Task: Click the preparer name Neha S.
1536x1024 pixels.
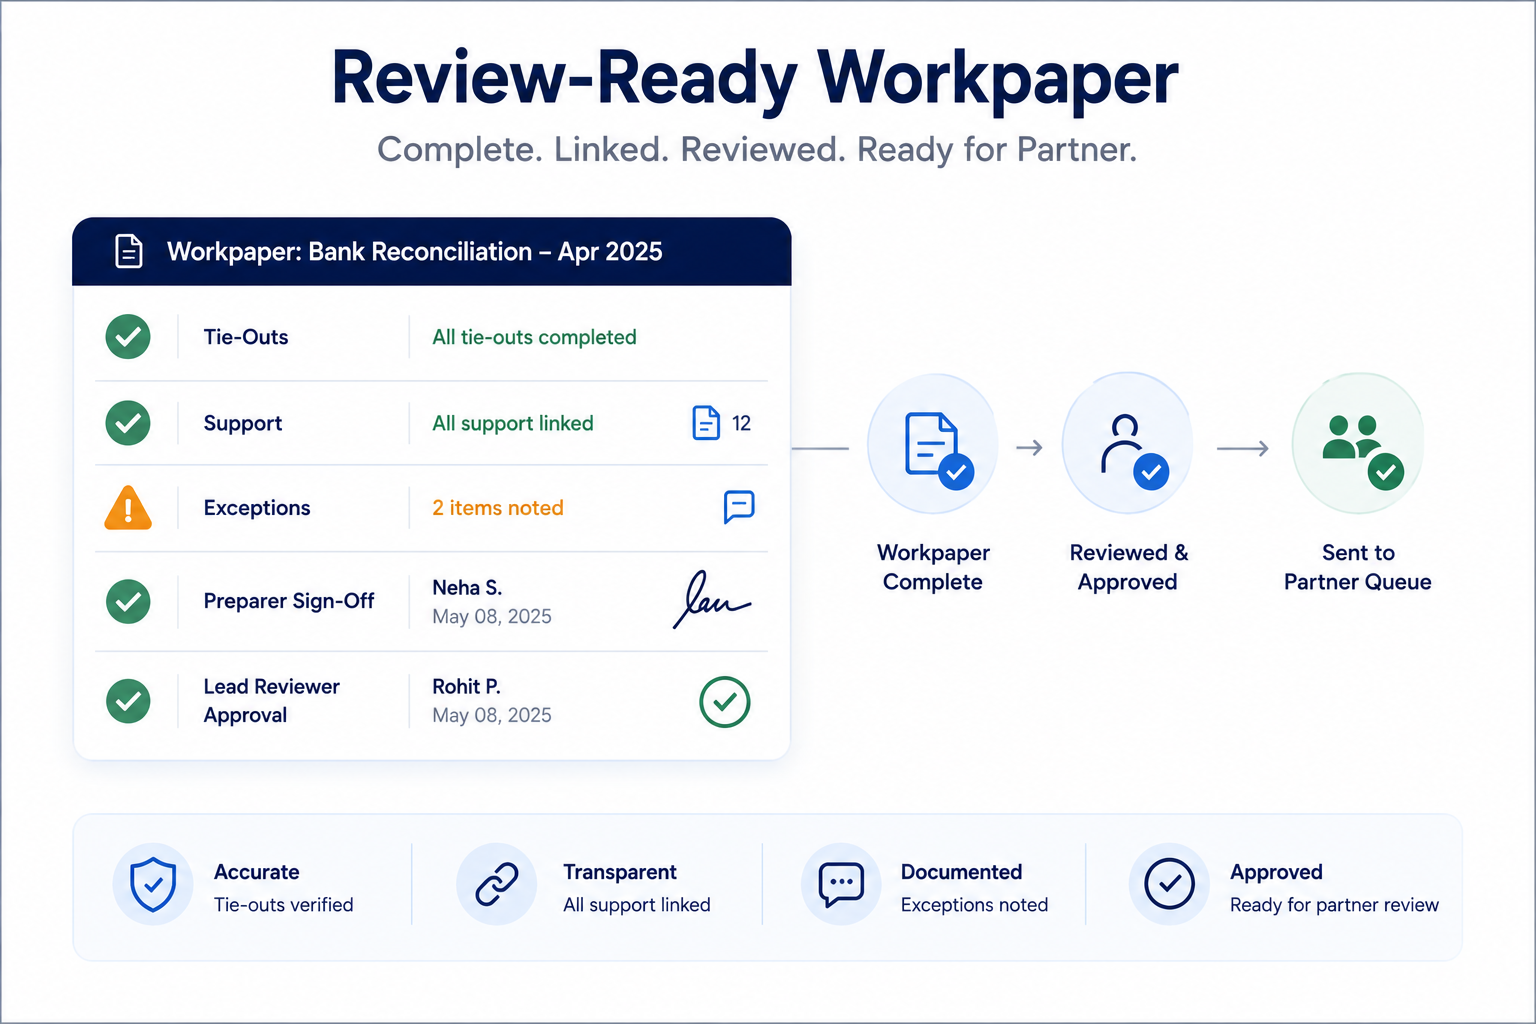Action: 467,587
